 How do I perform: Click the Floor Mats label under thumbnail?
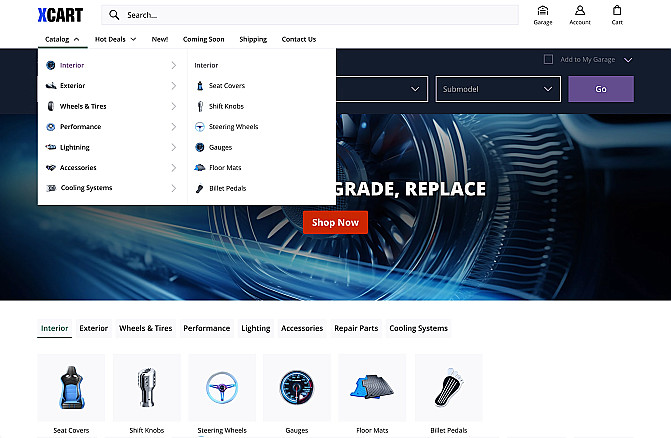(x=372, y=430)
